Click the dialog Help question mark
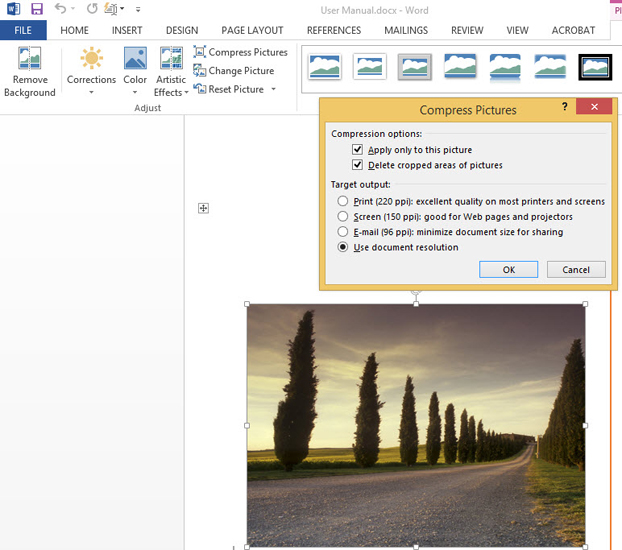 564,107
